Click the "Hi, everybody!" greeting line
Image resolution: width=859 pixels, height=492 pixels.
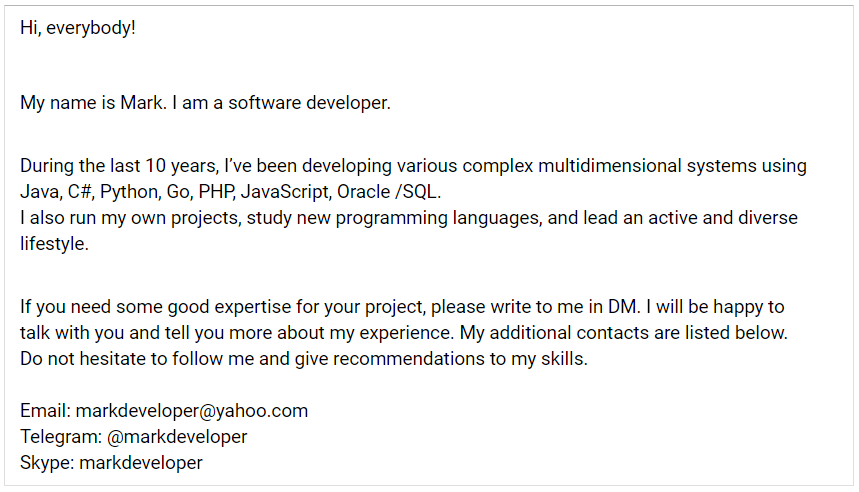click(77, 28)
